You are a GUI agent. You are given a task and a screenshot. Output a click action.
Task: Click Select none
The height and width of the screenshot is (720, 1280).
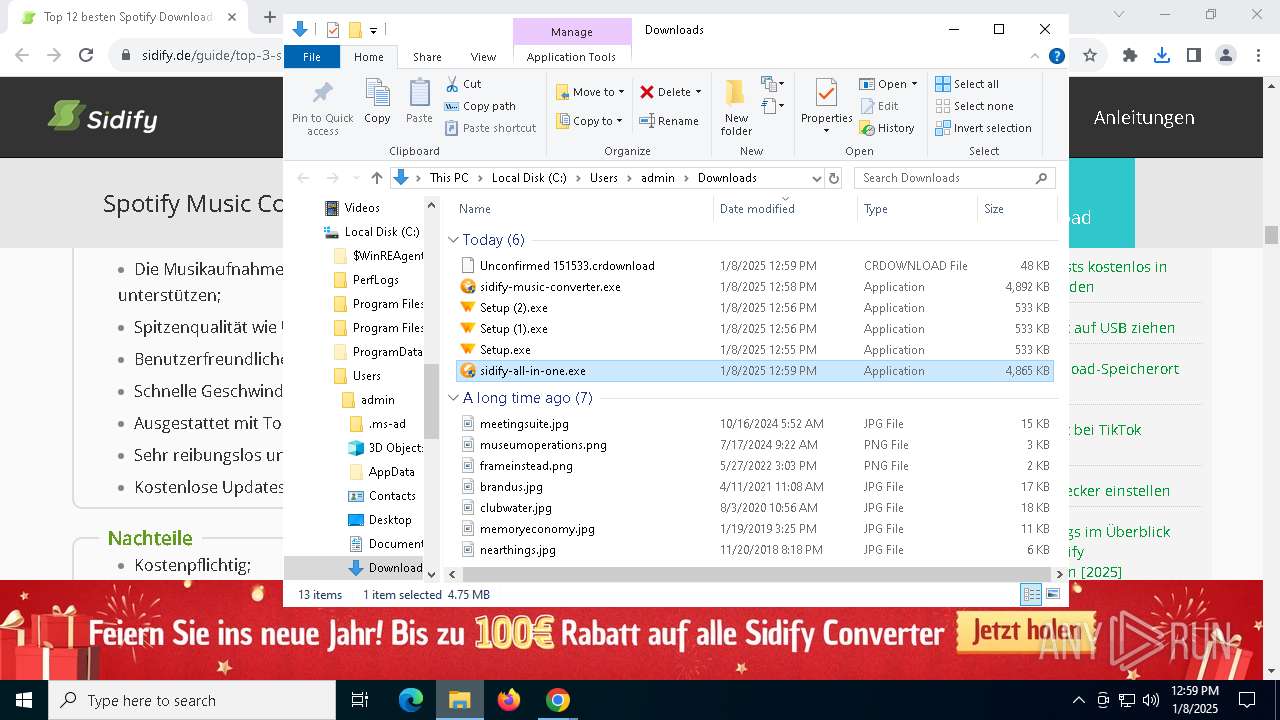point(974,106)
